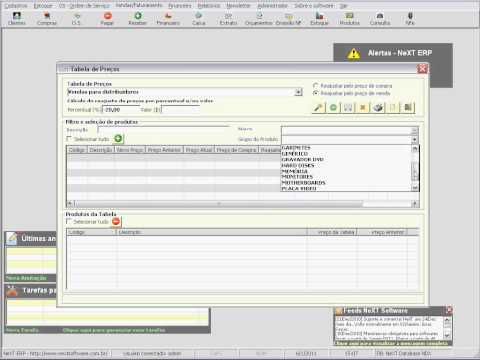Open the Newsletter menu
480x360 pixels.
coord(238,6)
